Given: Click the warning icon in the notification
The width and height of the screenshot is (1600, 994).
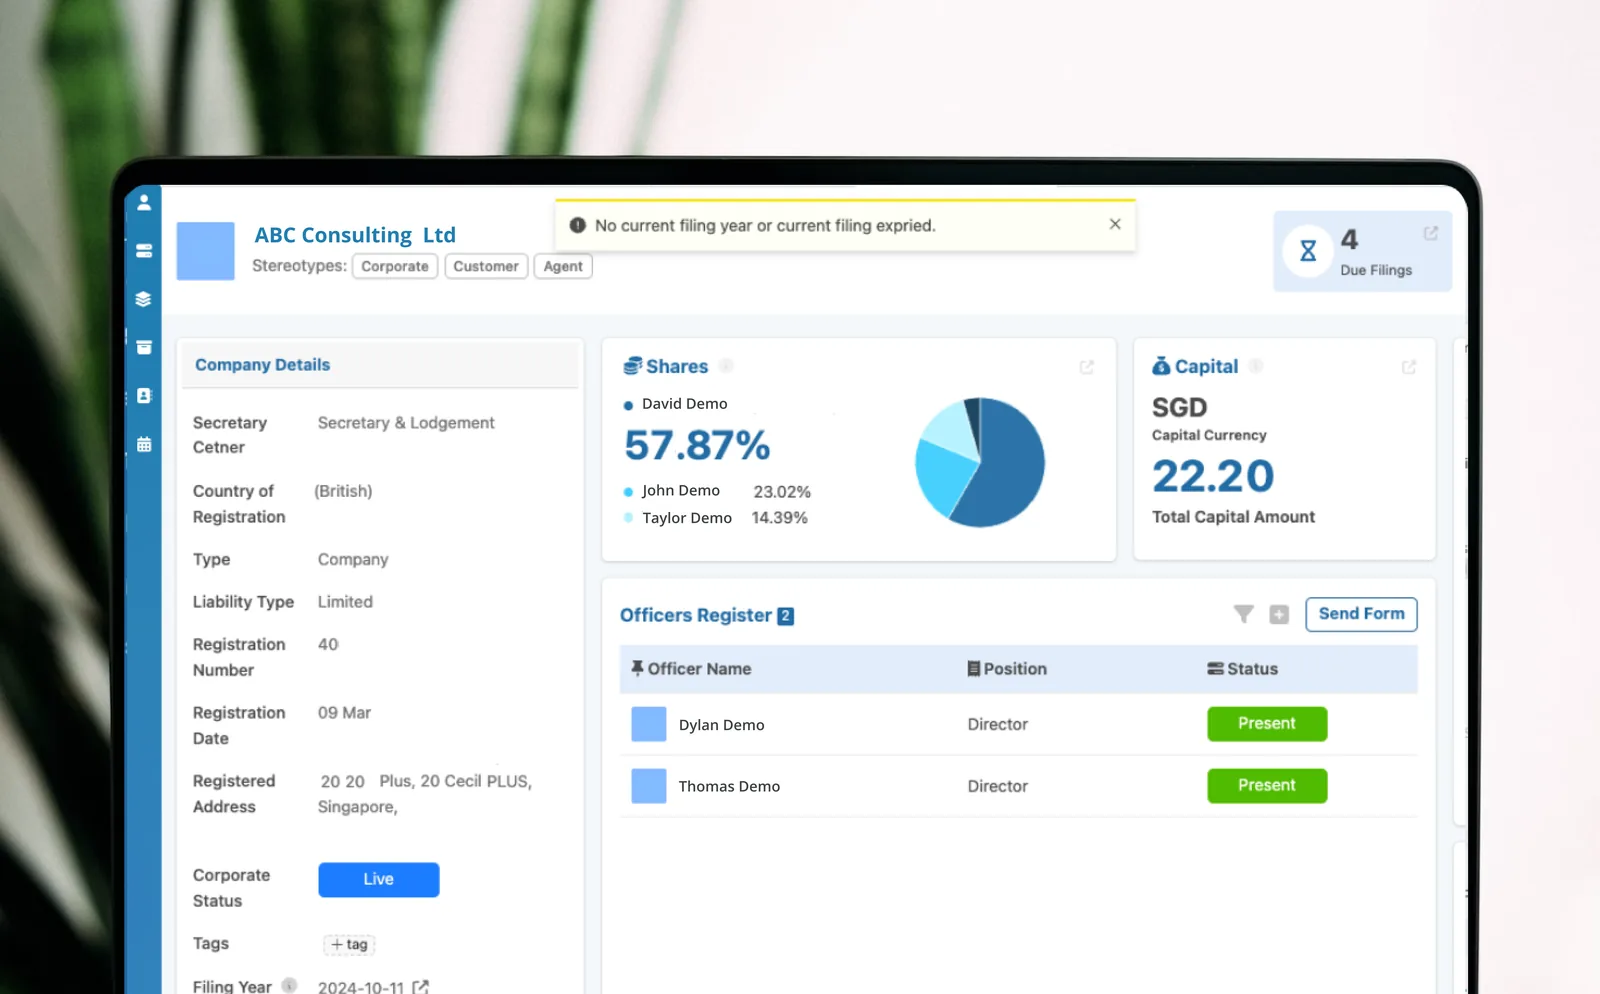Looking at the screenshot, I should coord(578,225).
